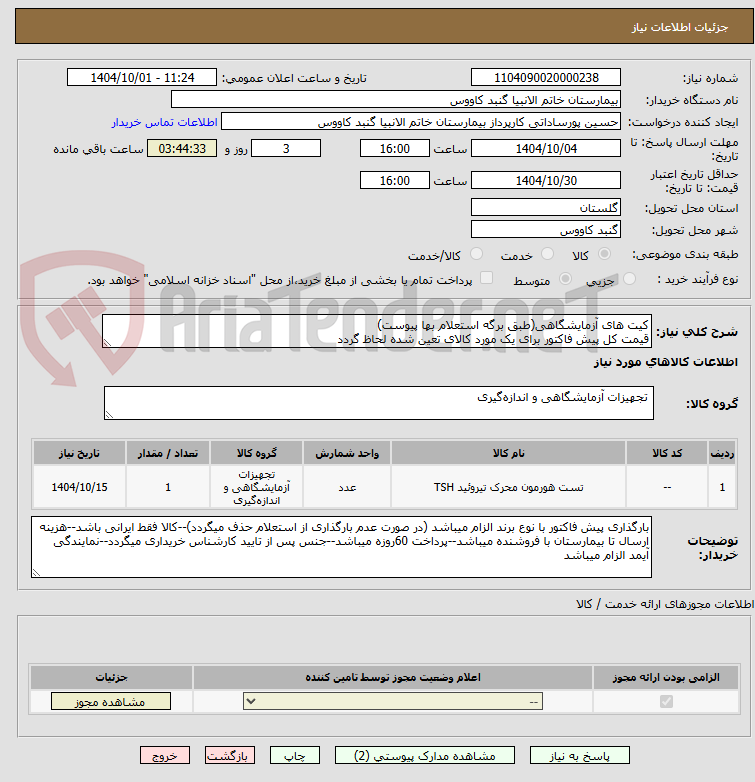755x782 pixels.
Task: Select the خدمت radio button
Action: coord(548,254)
